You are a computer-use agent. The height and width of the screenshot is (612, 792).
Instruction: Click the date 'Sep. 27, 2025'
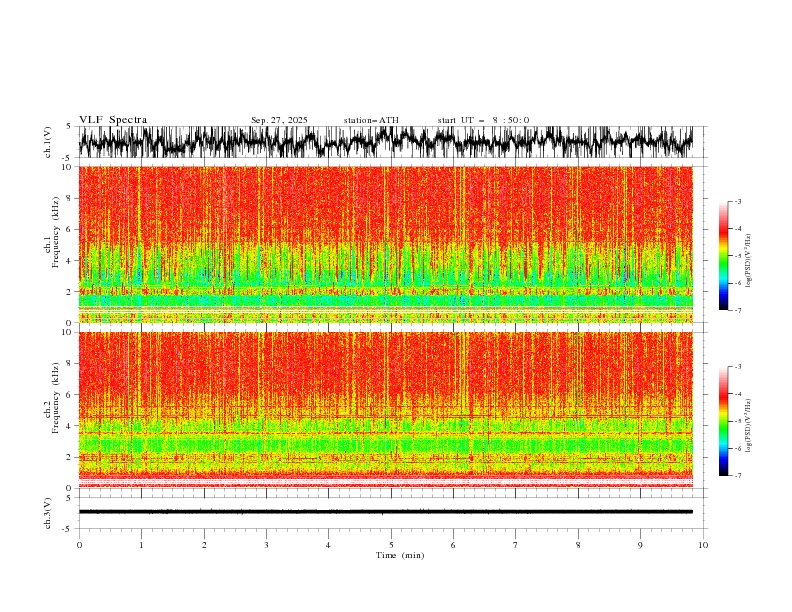pyautogui.click(x=279, y=120)
